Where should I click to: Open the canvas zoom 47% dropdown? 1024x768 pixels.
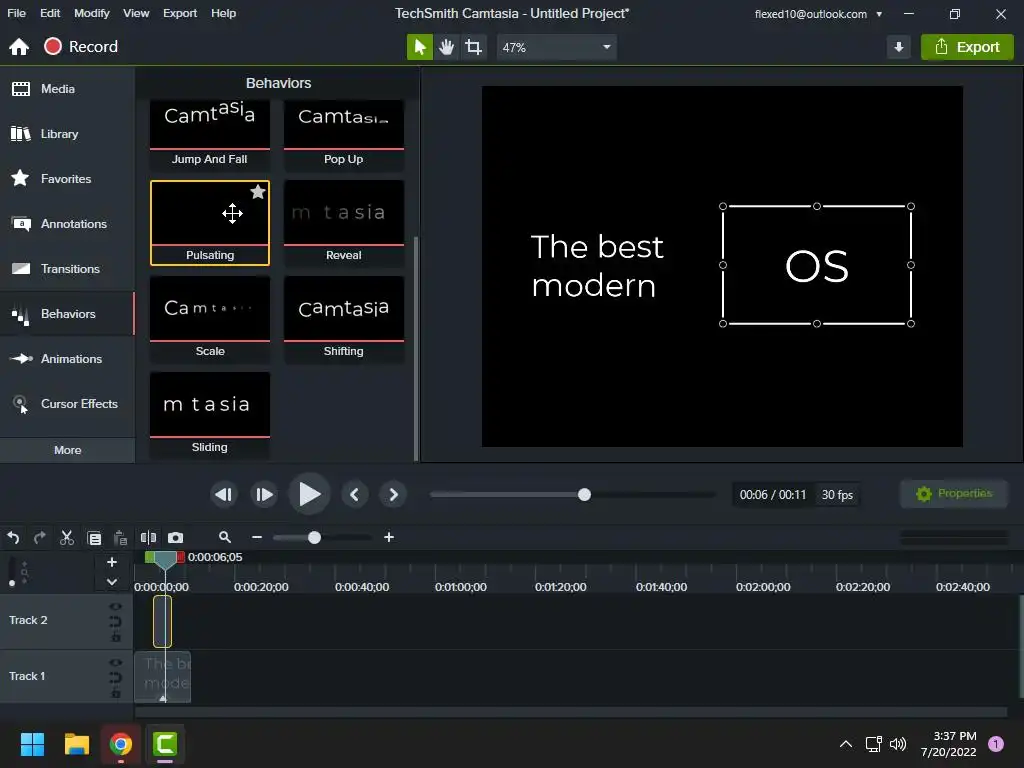click(x=556, y=47)
